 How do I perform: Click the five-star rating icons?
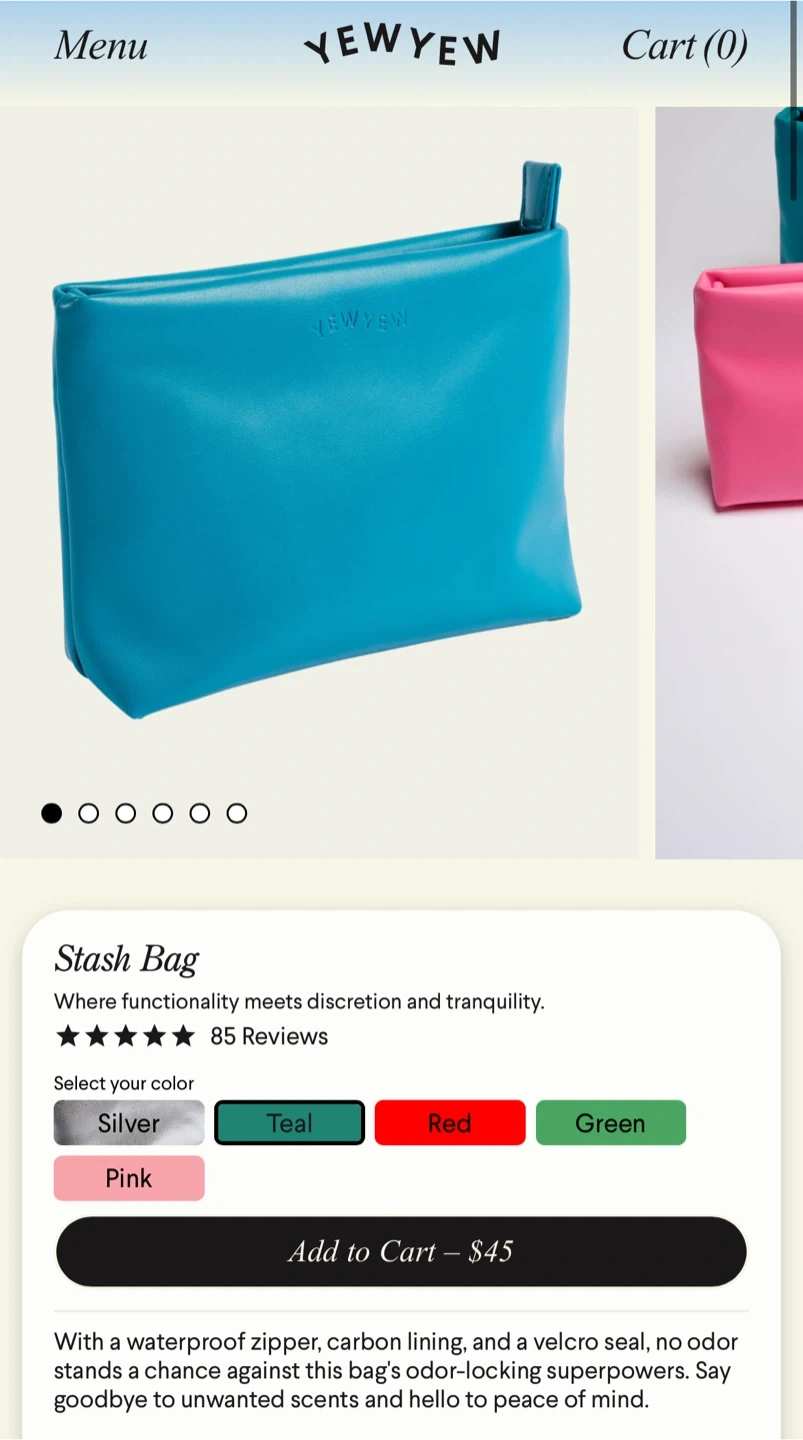tap(125, 1036)
